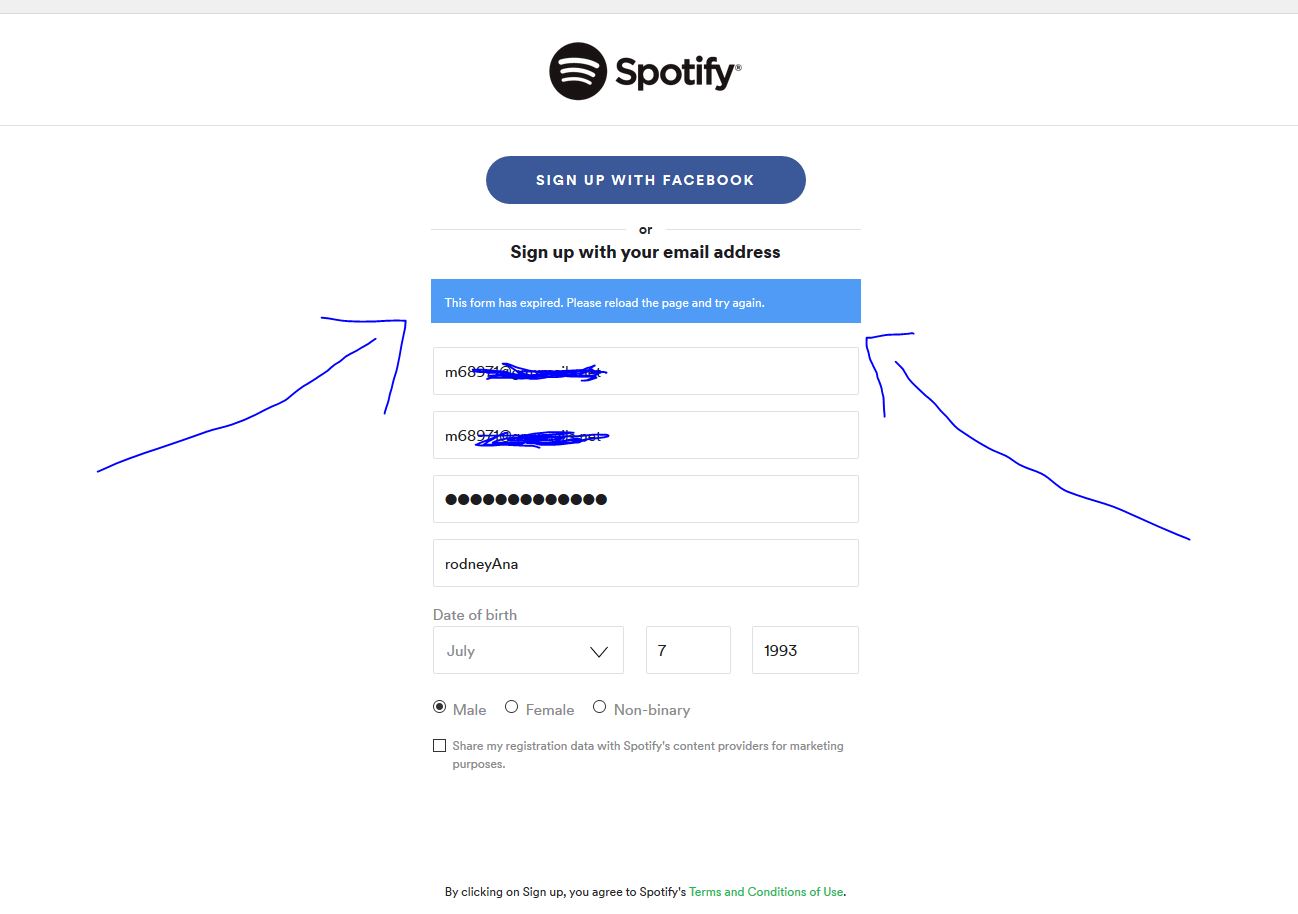This screenshot has width=1298, height=914.
Task: Focus the masked password field
Action: [645, 499]
